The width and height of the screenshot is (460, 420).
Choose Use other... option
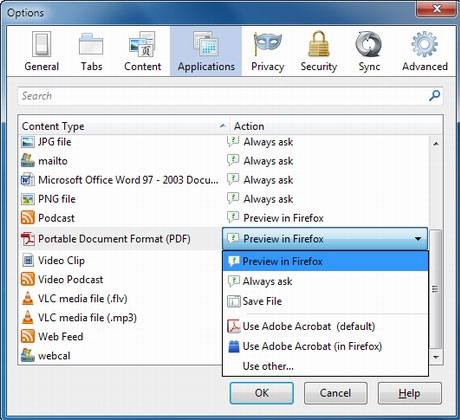coord(325,366)
